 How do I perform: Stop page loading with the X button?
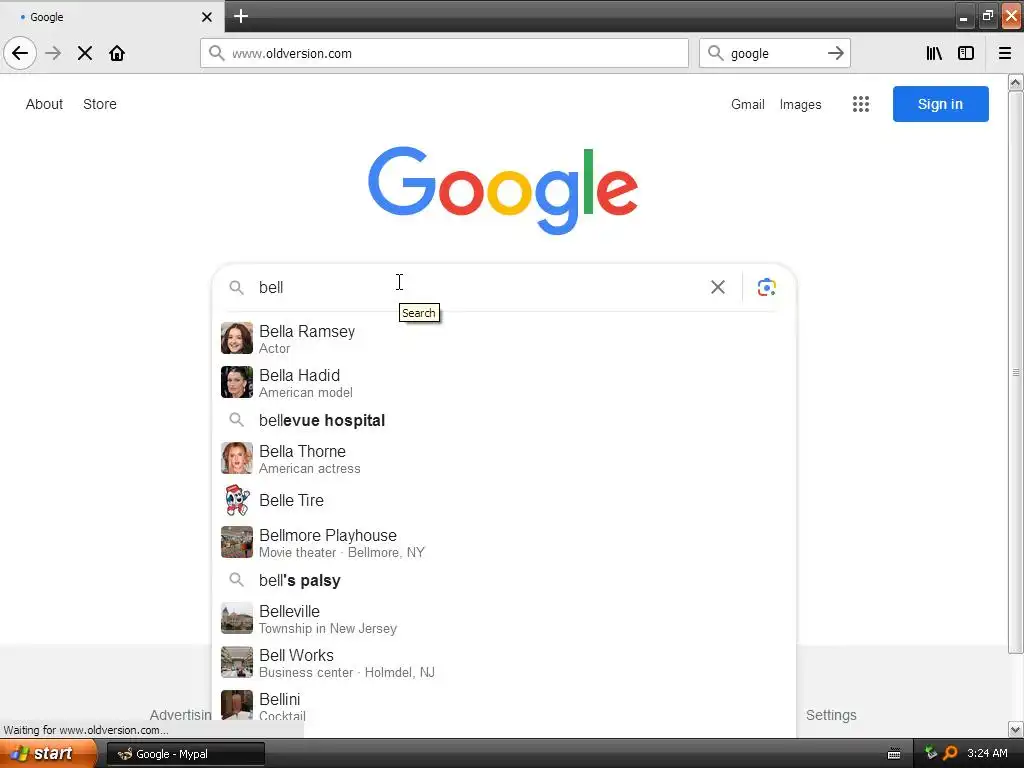85,53
